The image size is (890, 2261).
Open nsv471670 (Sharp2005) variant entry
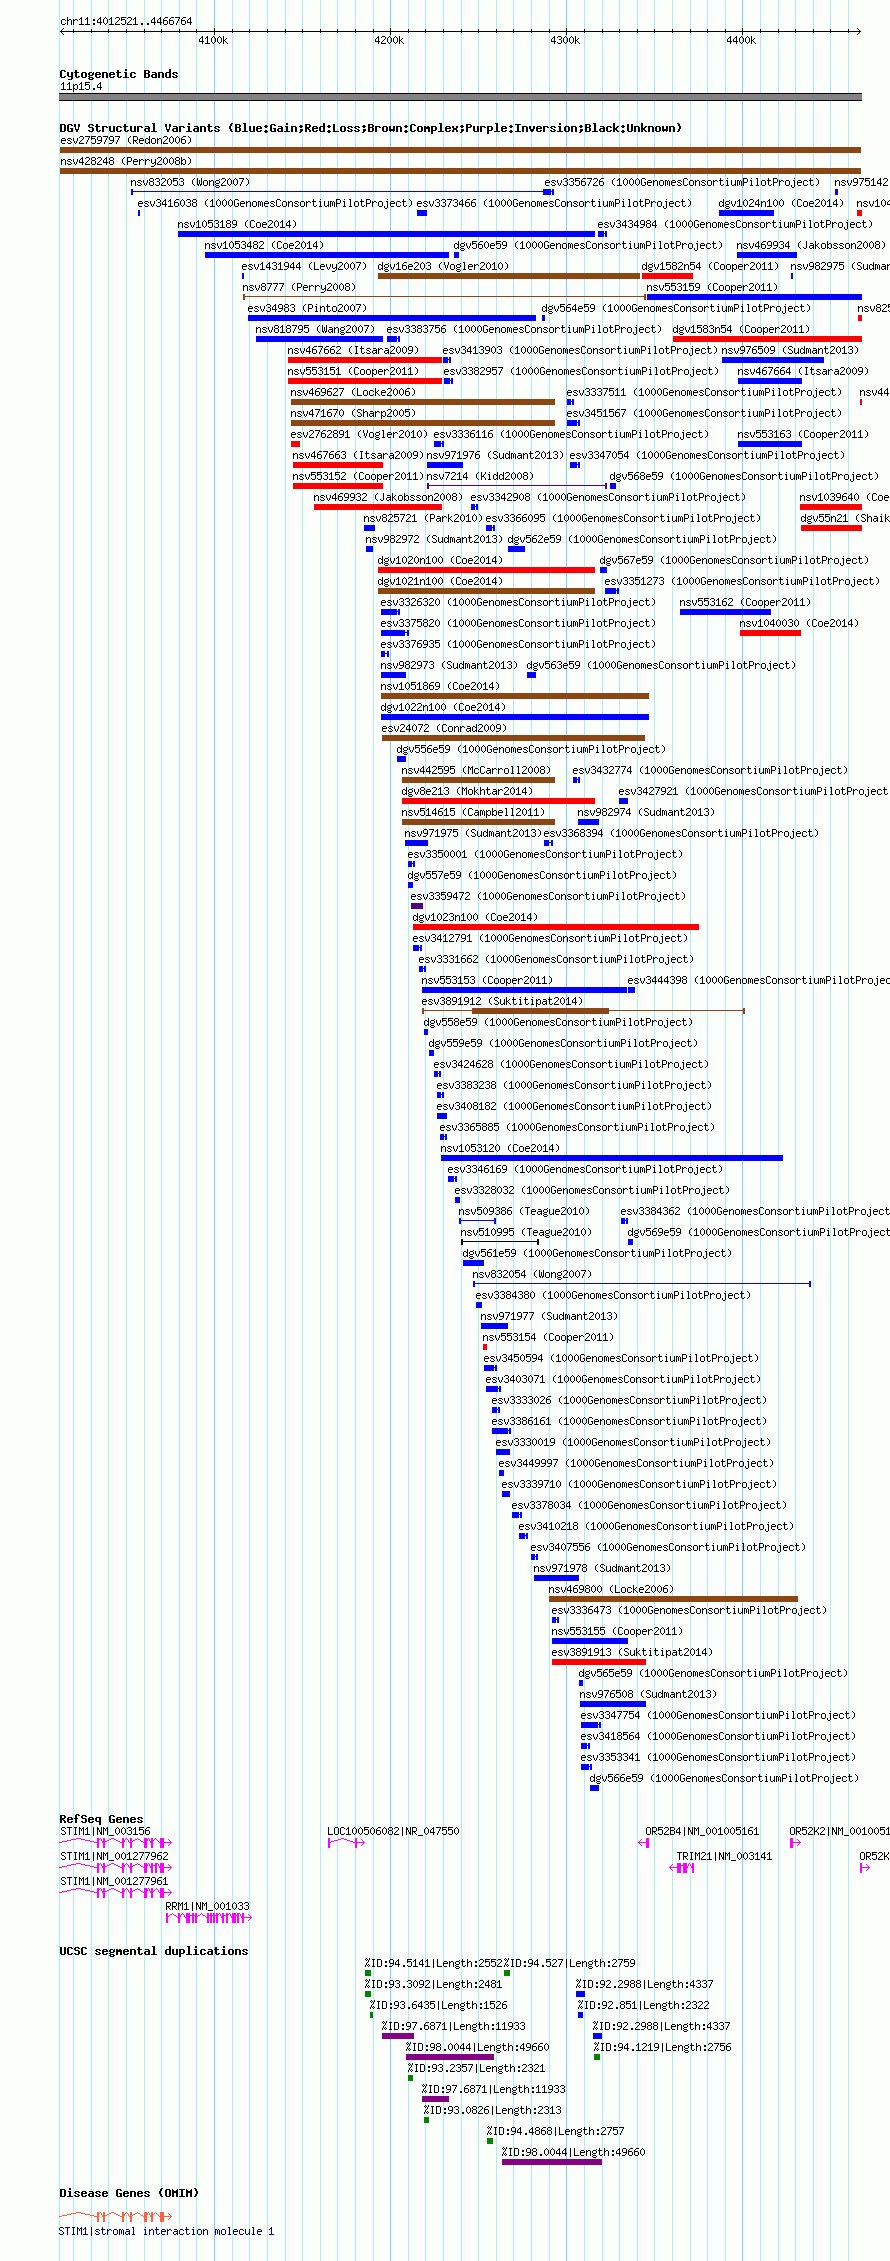coord(423,423)
